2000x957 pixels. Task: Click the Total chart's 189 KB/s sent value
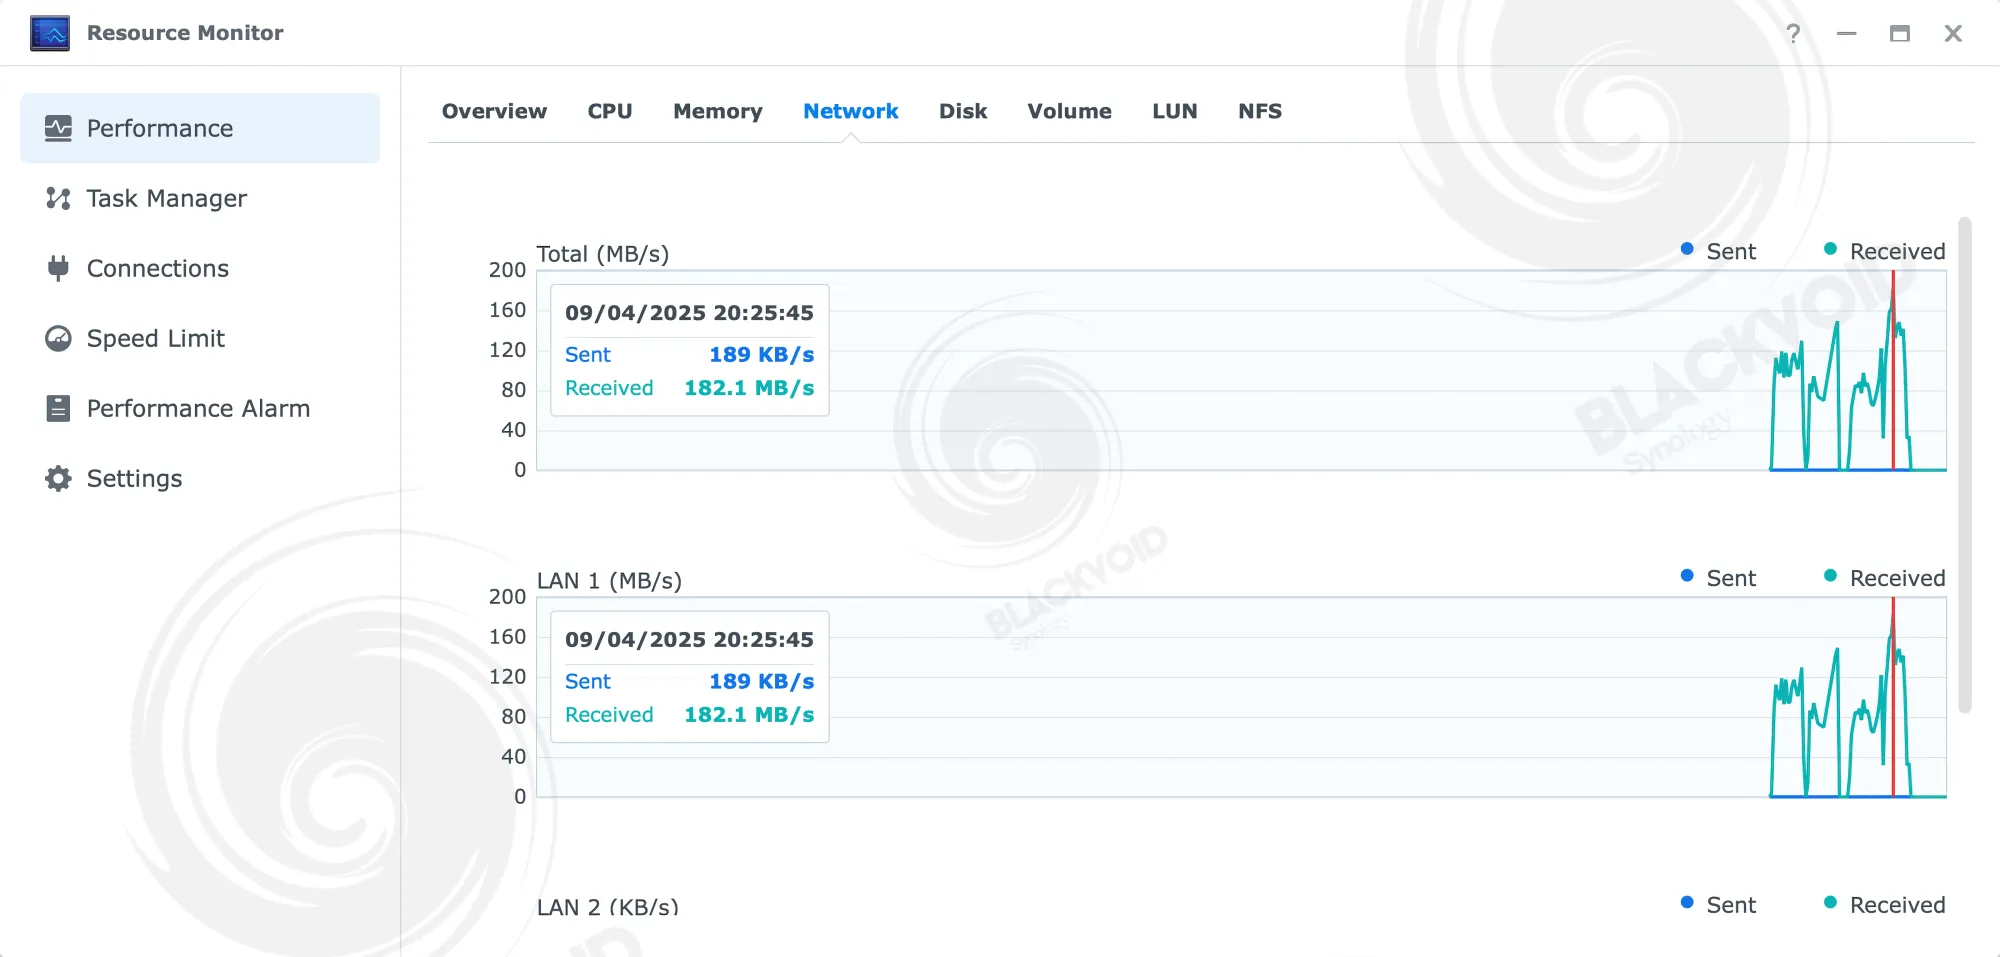(762, 354)
